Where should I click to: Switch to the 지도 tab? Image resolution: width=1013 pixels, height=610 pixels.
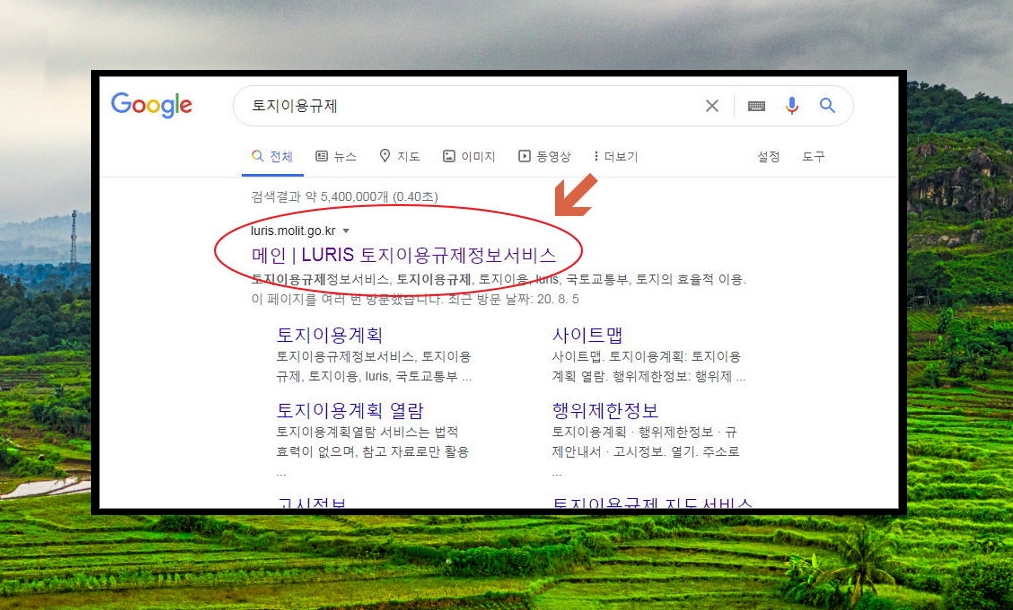pos(399,156)
